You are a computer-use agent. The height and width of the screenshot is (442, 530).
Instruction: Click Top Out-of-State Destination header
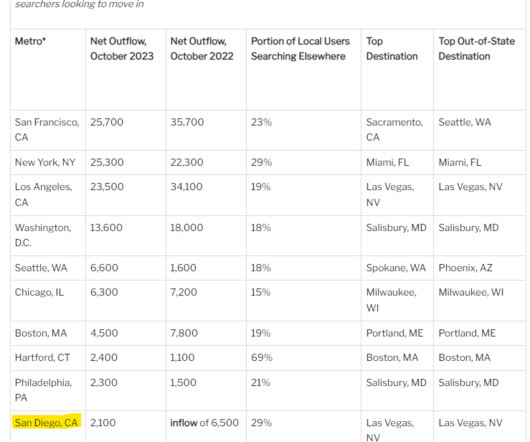pos(477,49)
